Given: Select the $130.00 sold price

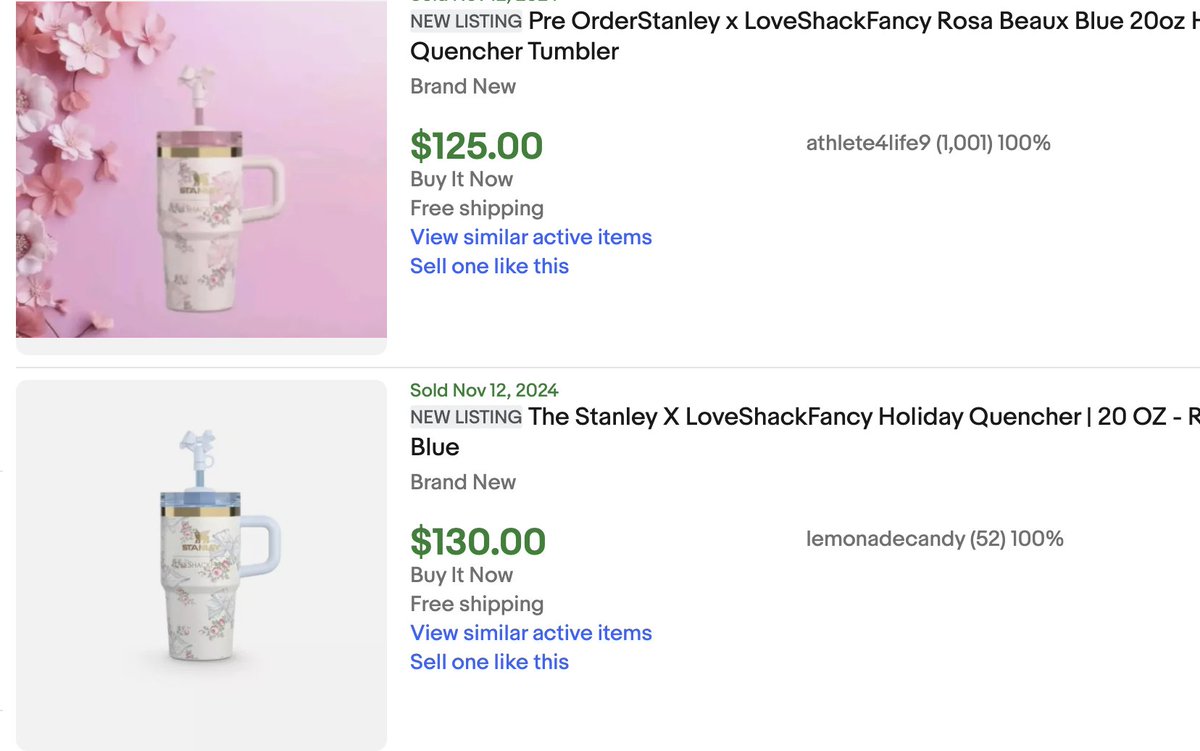Looking at the screenshot, I should point(478,542).
